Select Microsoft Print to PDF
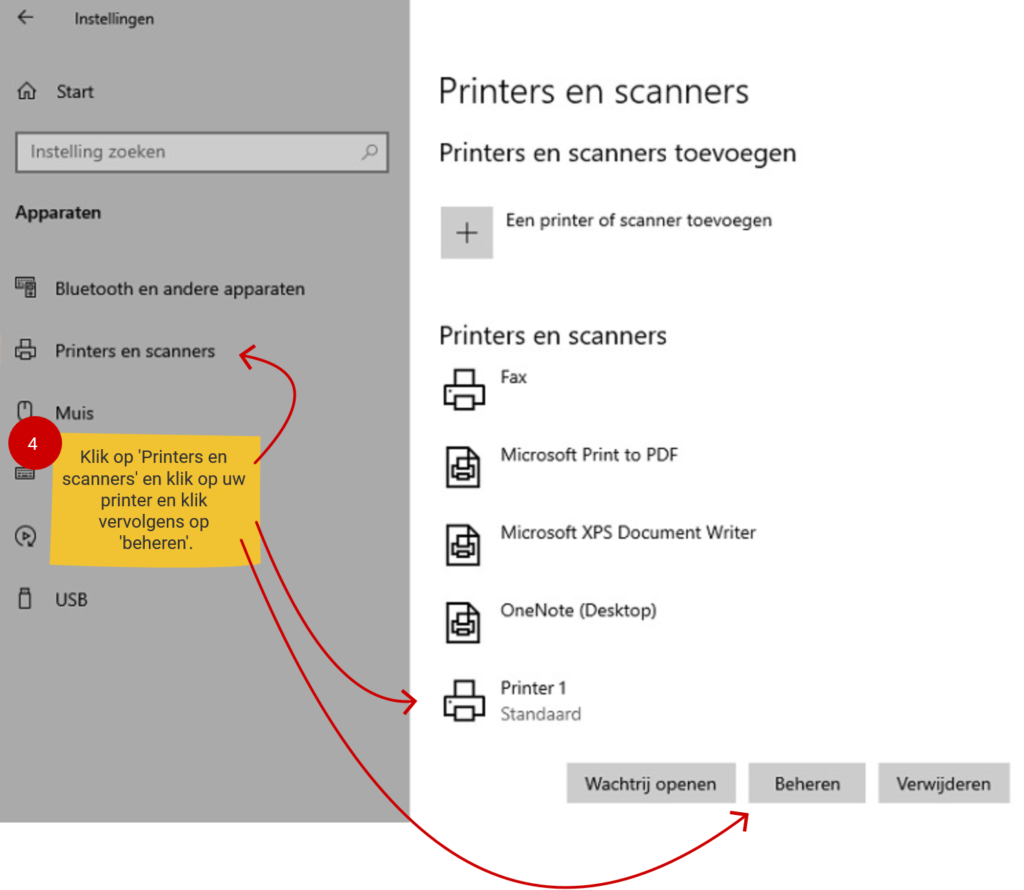The image size is (1024, 890). [588, 455]
